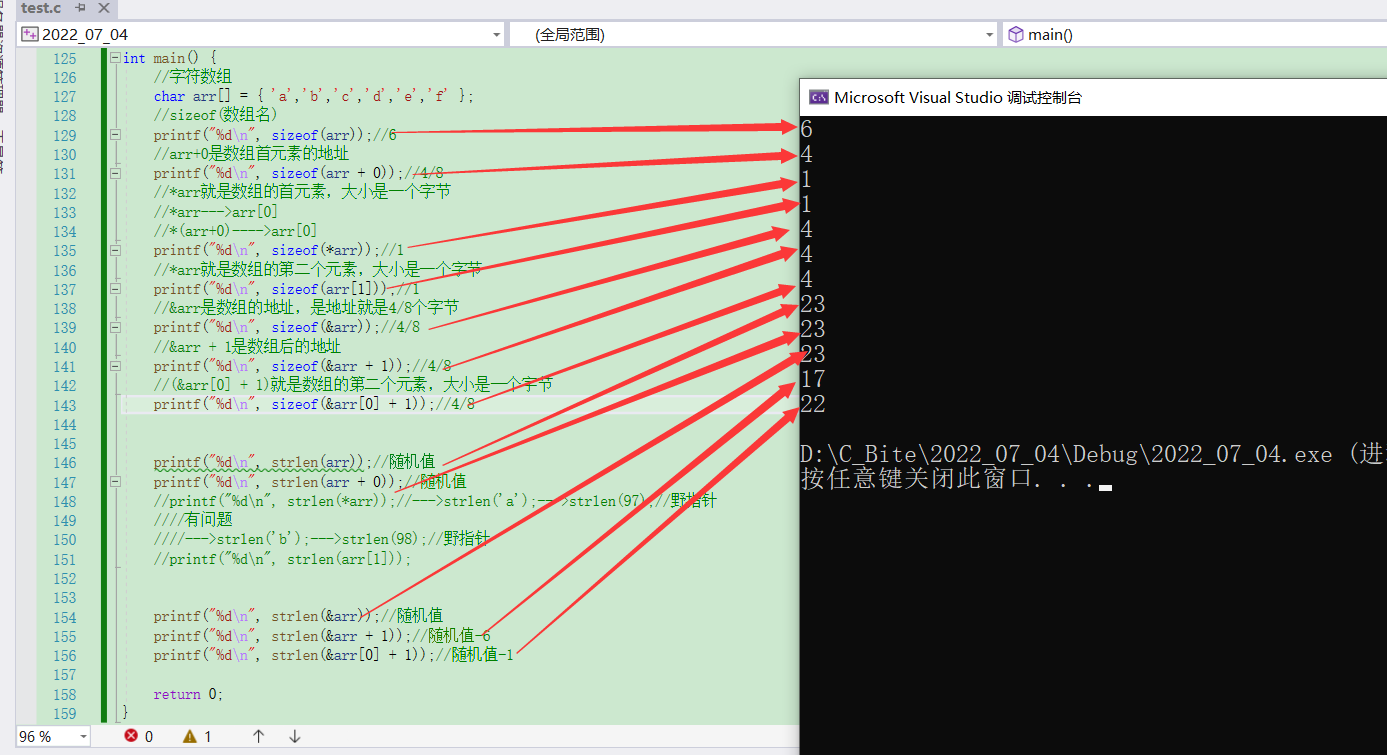Click the console output value 6
Screen dimensions: 1387x755
click(x=807, y=129)
